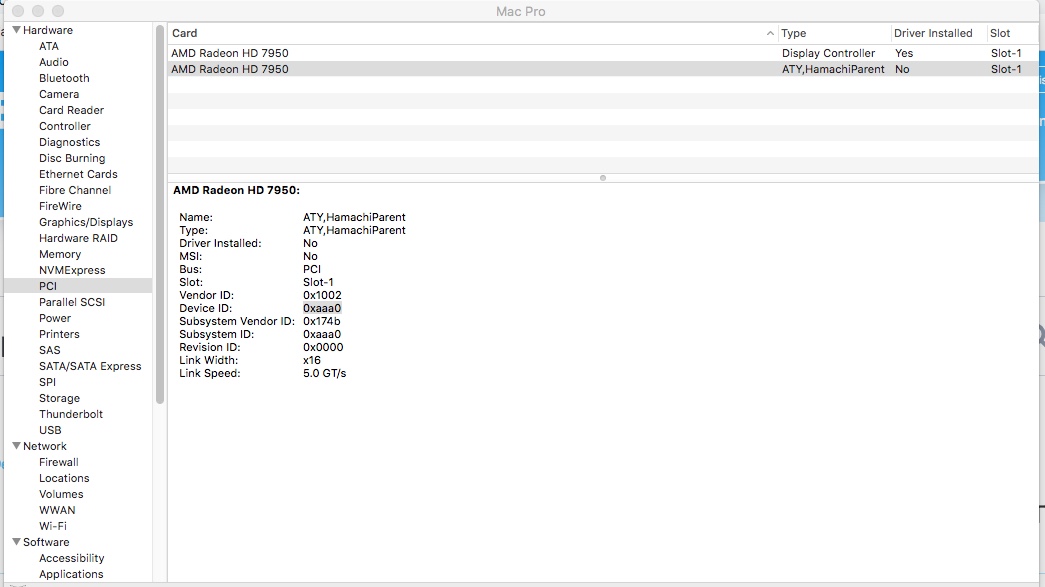This screenshot has width=1045, height=587.
Task: Open Ethernet Cards information
Action: tap(78, 174)
